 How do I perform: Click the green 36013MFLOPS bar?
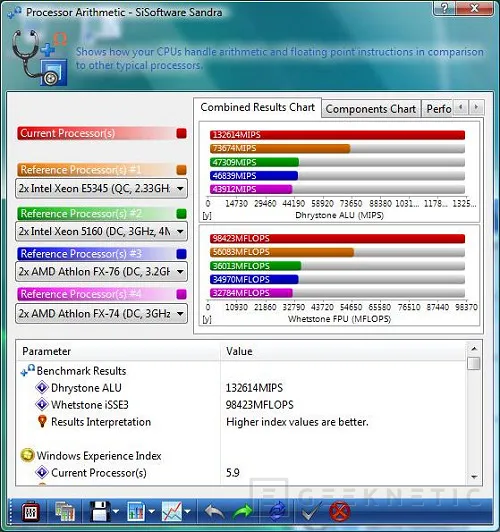(x=255, y=266)
